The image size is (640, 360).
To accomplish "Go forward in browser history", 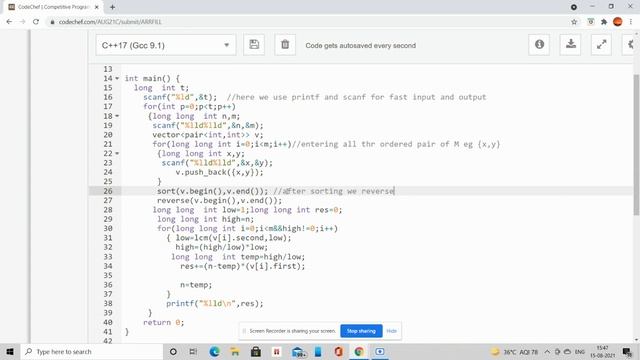I will [22, 22].
